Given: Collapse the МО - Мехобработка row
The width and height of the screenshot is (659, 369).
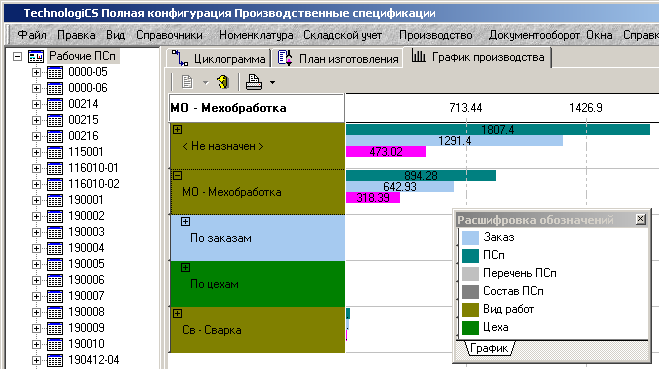Looking at the screenshot, I should coord(177,176).
